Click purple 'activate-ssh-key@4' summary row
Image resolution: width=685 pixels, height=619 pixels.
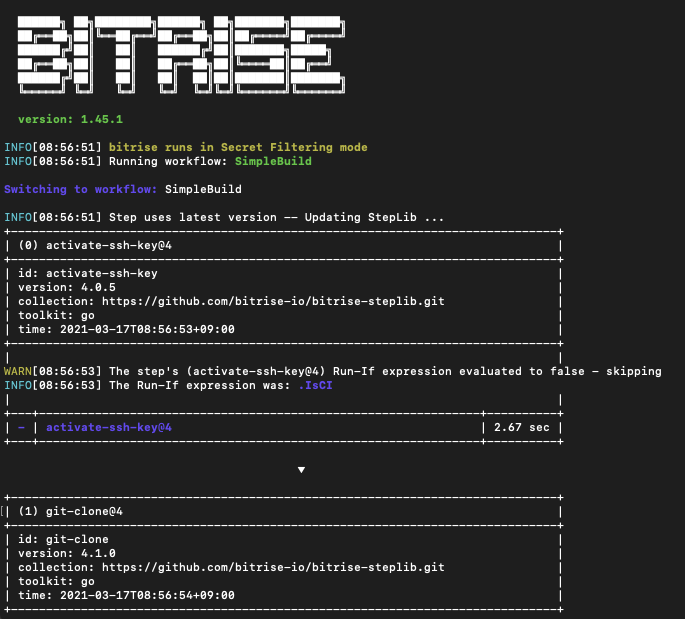coord(109,427)
